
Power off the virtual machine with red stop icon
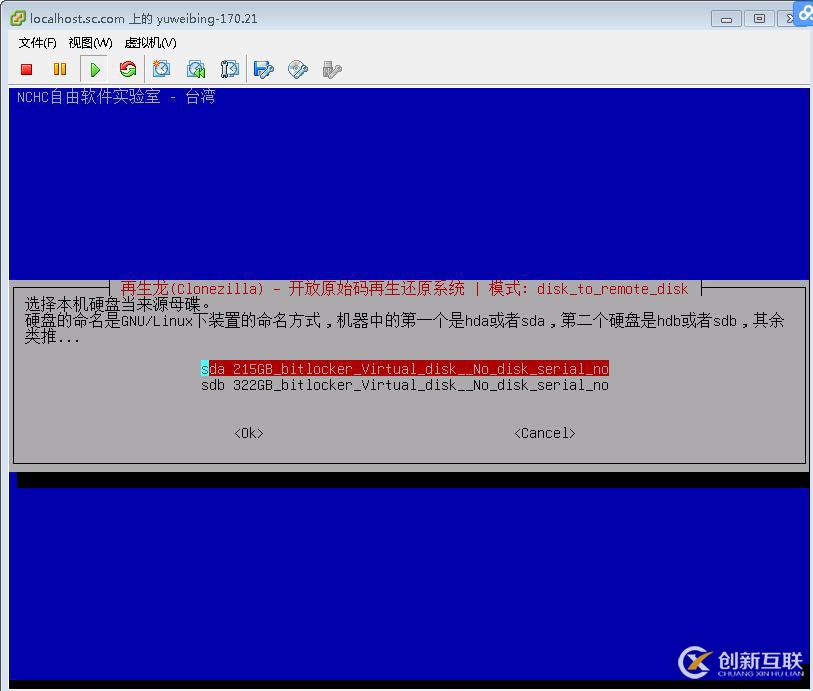pos(26,69)
